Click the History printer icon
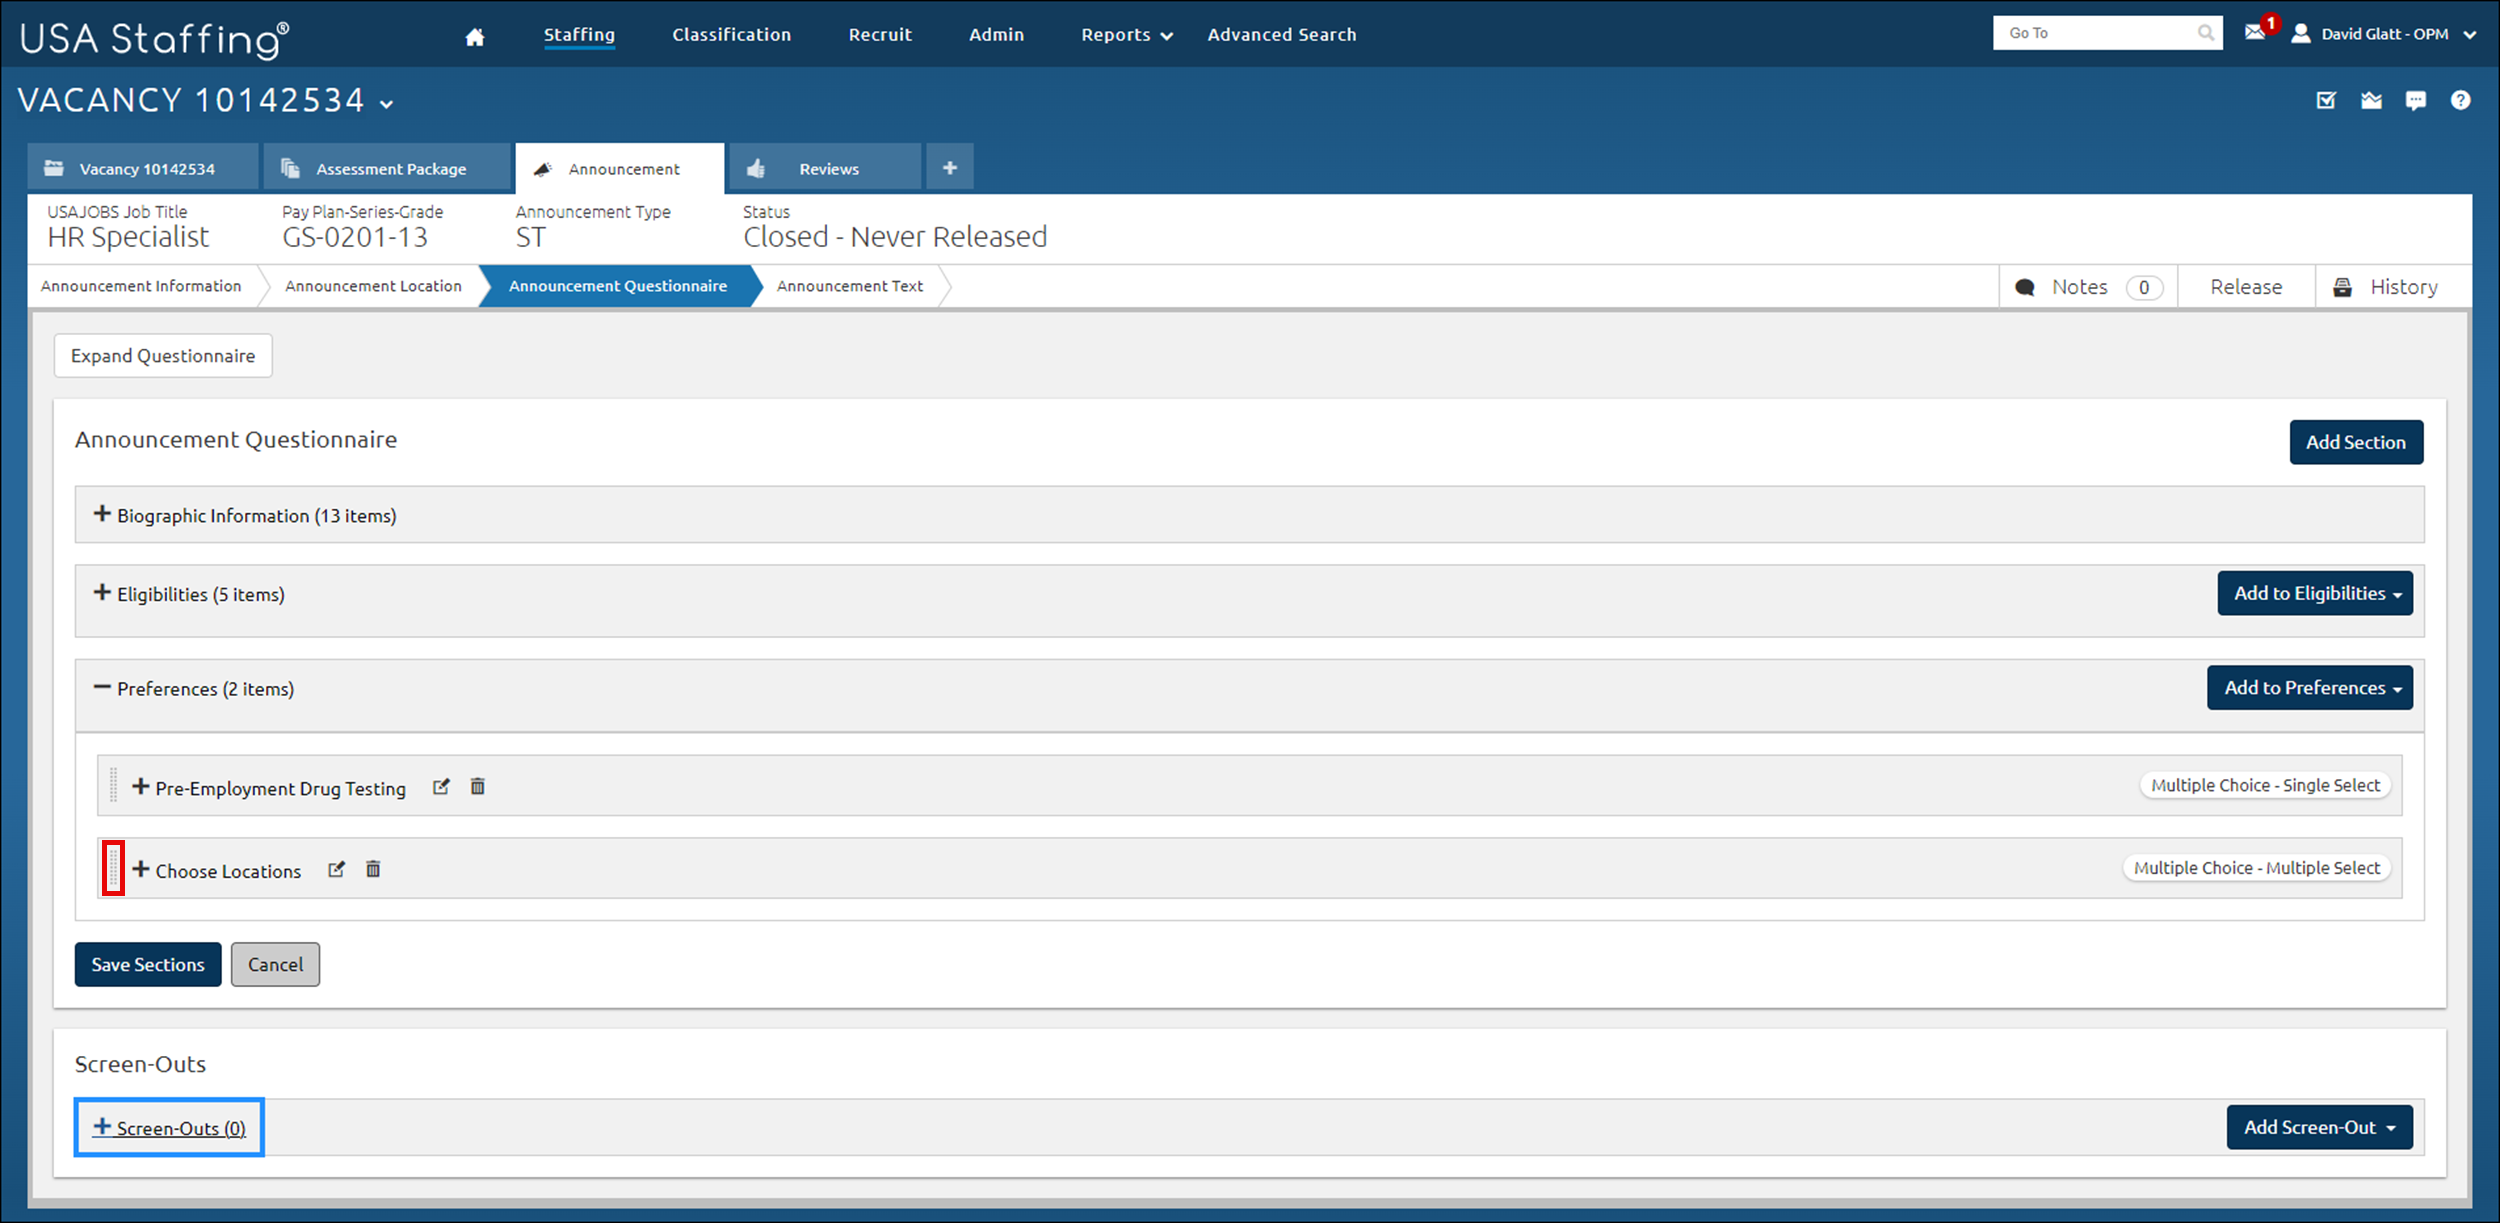This screenshot has width=2500, height=1223. pyautogui.click(x=2342, y=288)
